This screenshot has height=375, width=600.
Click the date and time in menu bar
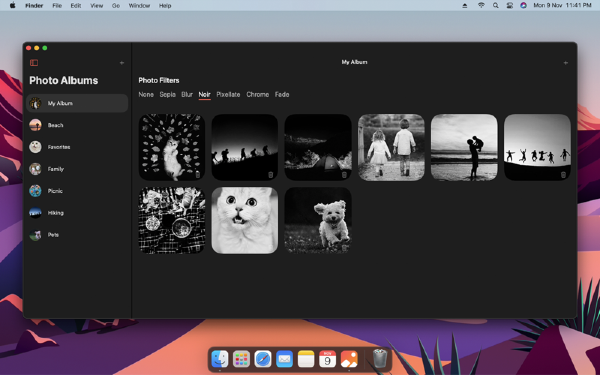[562, 5]
